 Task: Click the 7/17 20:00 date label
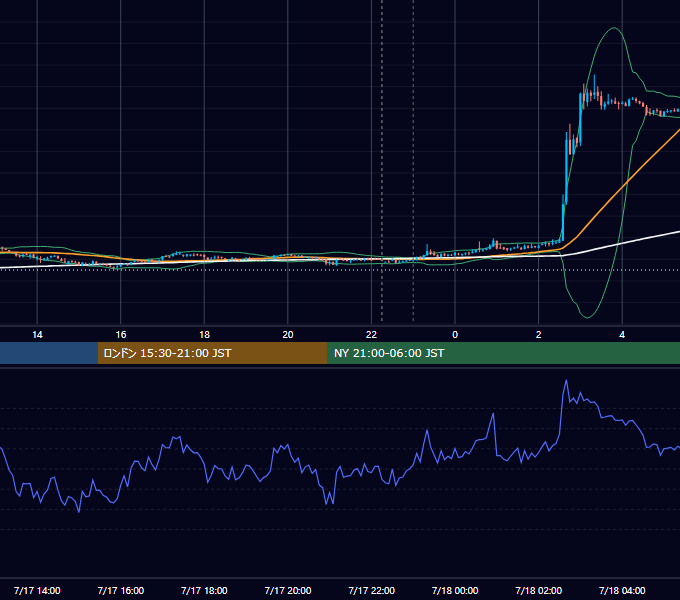[x=288, y=590]
